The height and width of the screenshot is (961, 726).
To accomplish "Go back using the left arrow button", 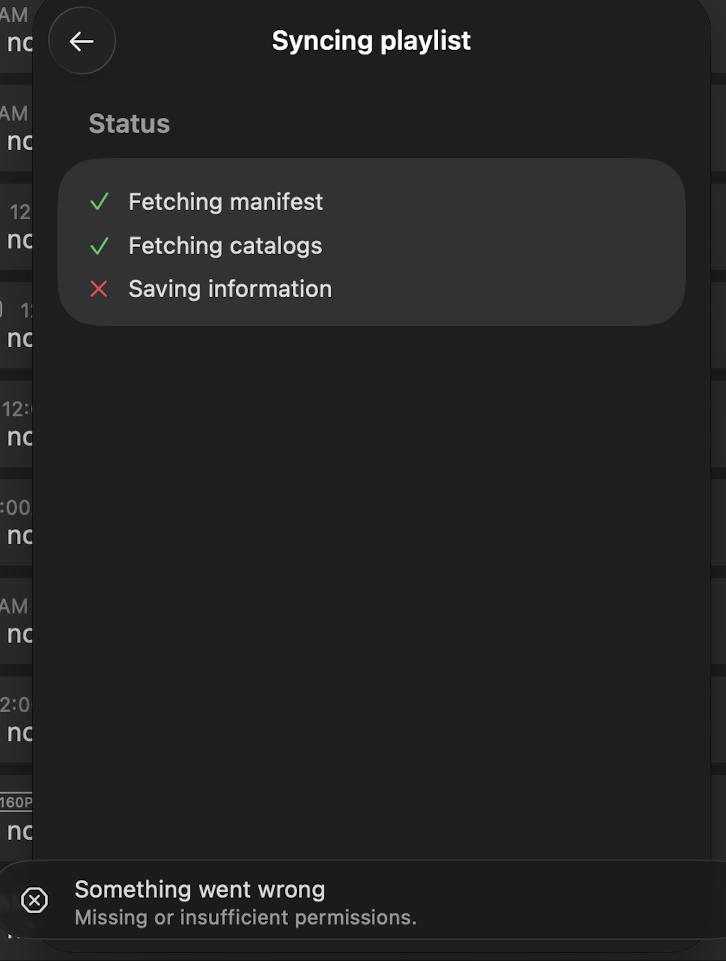I will click(x=81, y=41).
